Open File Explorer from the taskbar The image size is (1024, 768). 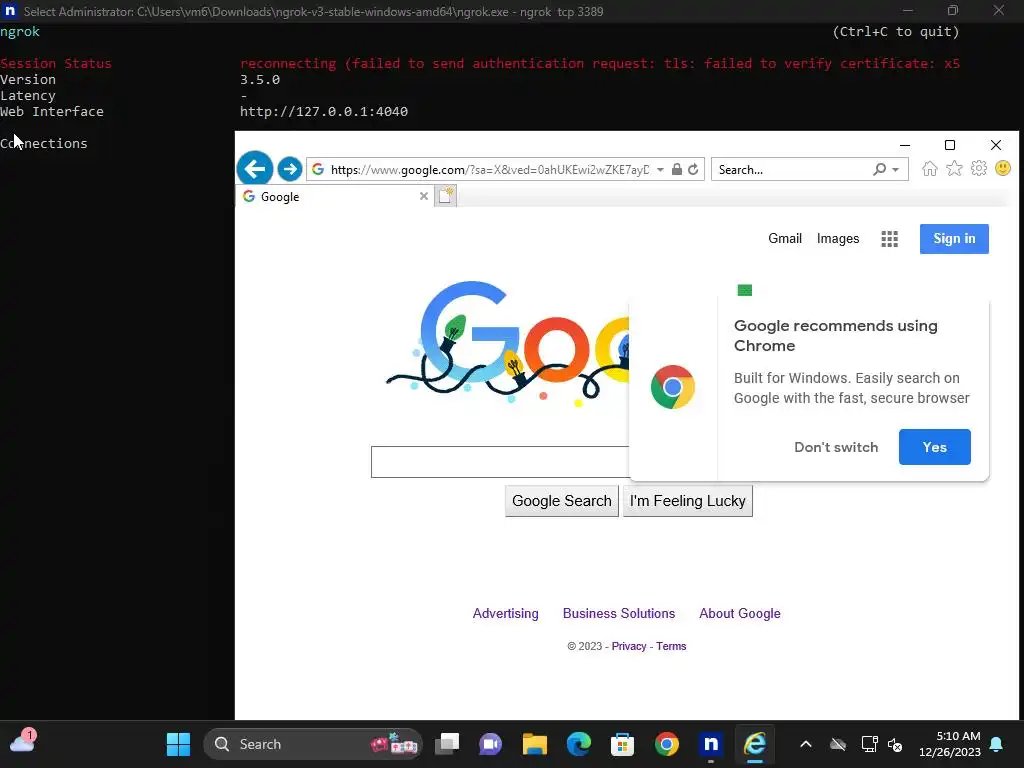pyautogui.click(x=534, y=744)
